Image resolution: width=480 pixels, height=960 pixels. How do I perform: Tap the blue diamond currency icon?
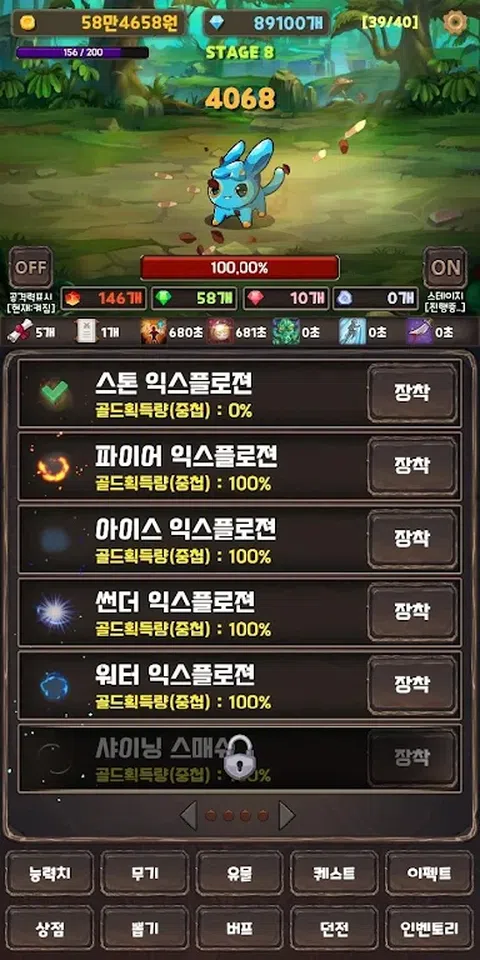217,23
